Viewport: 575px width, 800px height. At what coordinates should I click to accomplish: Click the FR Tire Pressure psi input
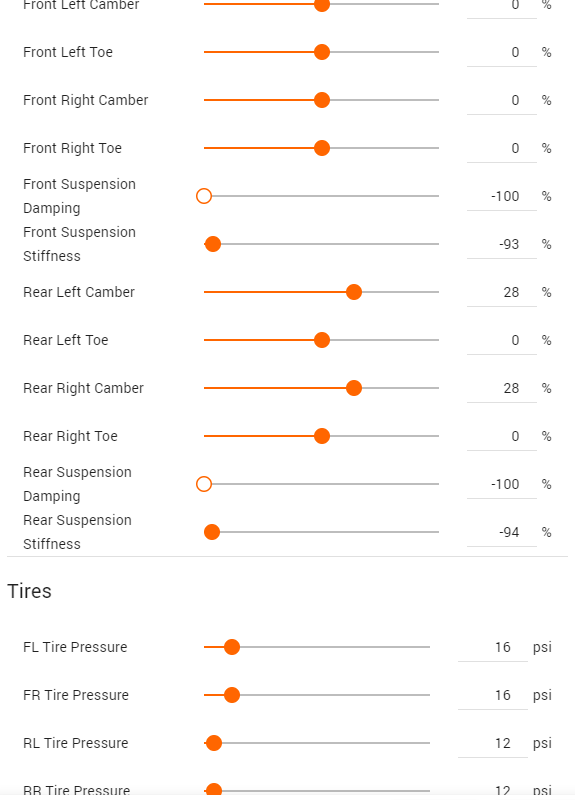click(x=493, y=695)
